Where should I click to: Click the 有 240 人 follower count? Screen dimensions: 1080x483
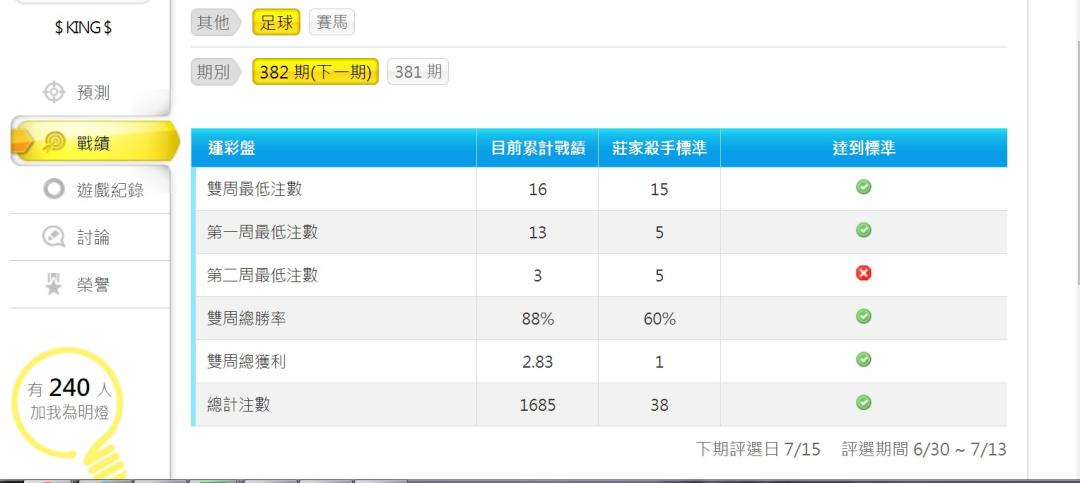70,389
